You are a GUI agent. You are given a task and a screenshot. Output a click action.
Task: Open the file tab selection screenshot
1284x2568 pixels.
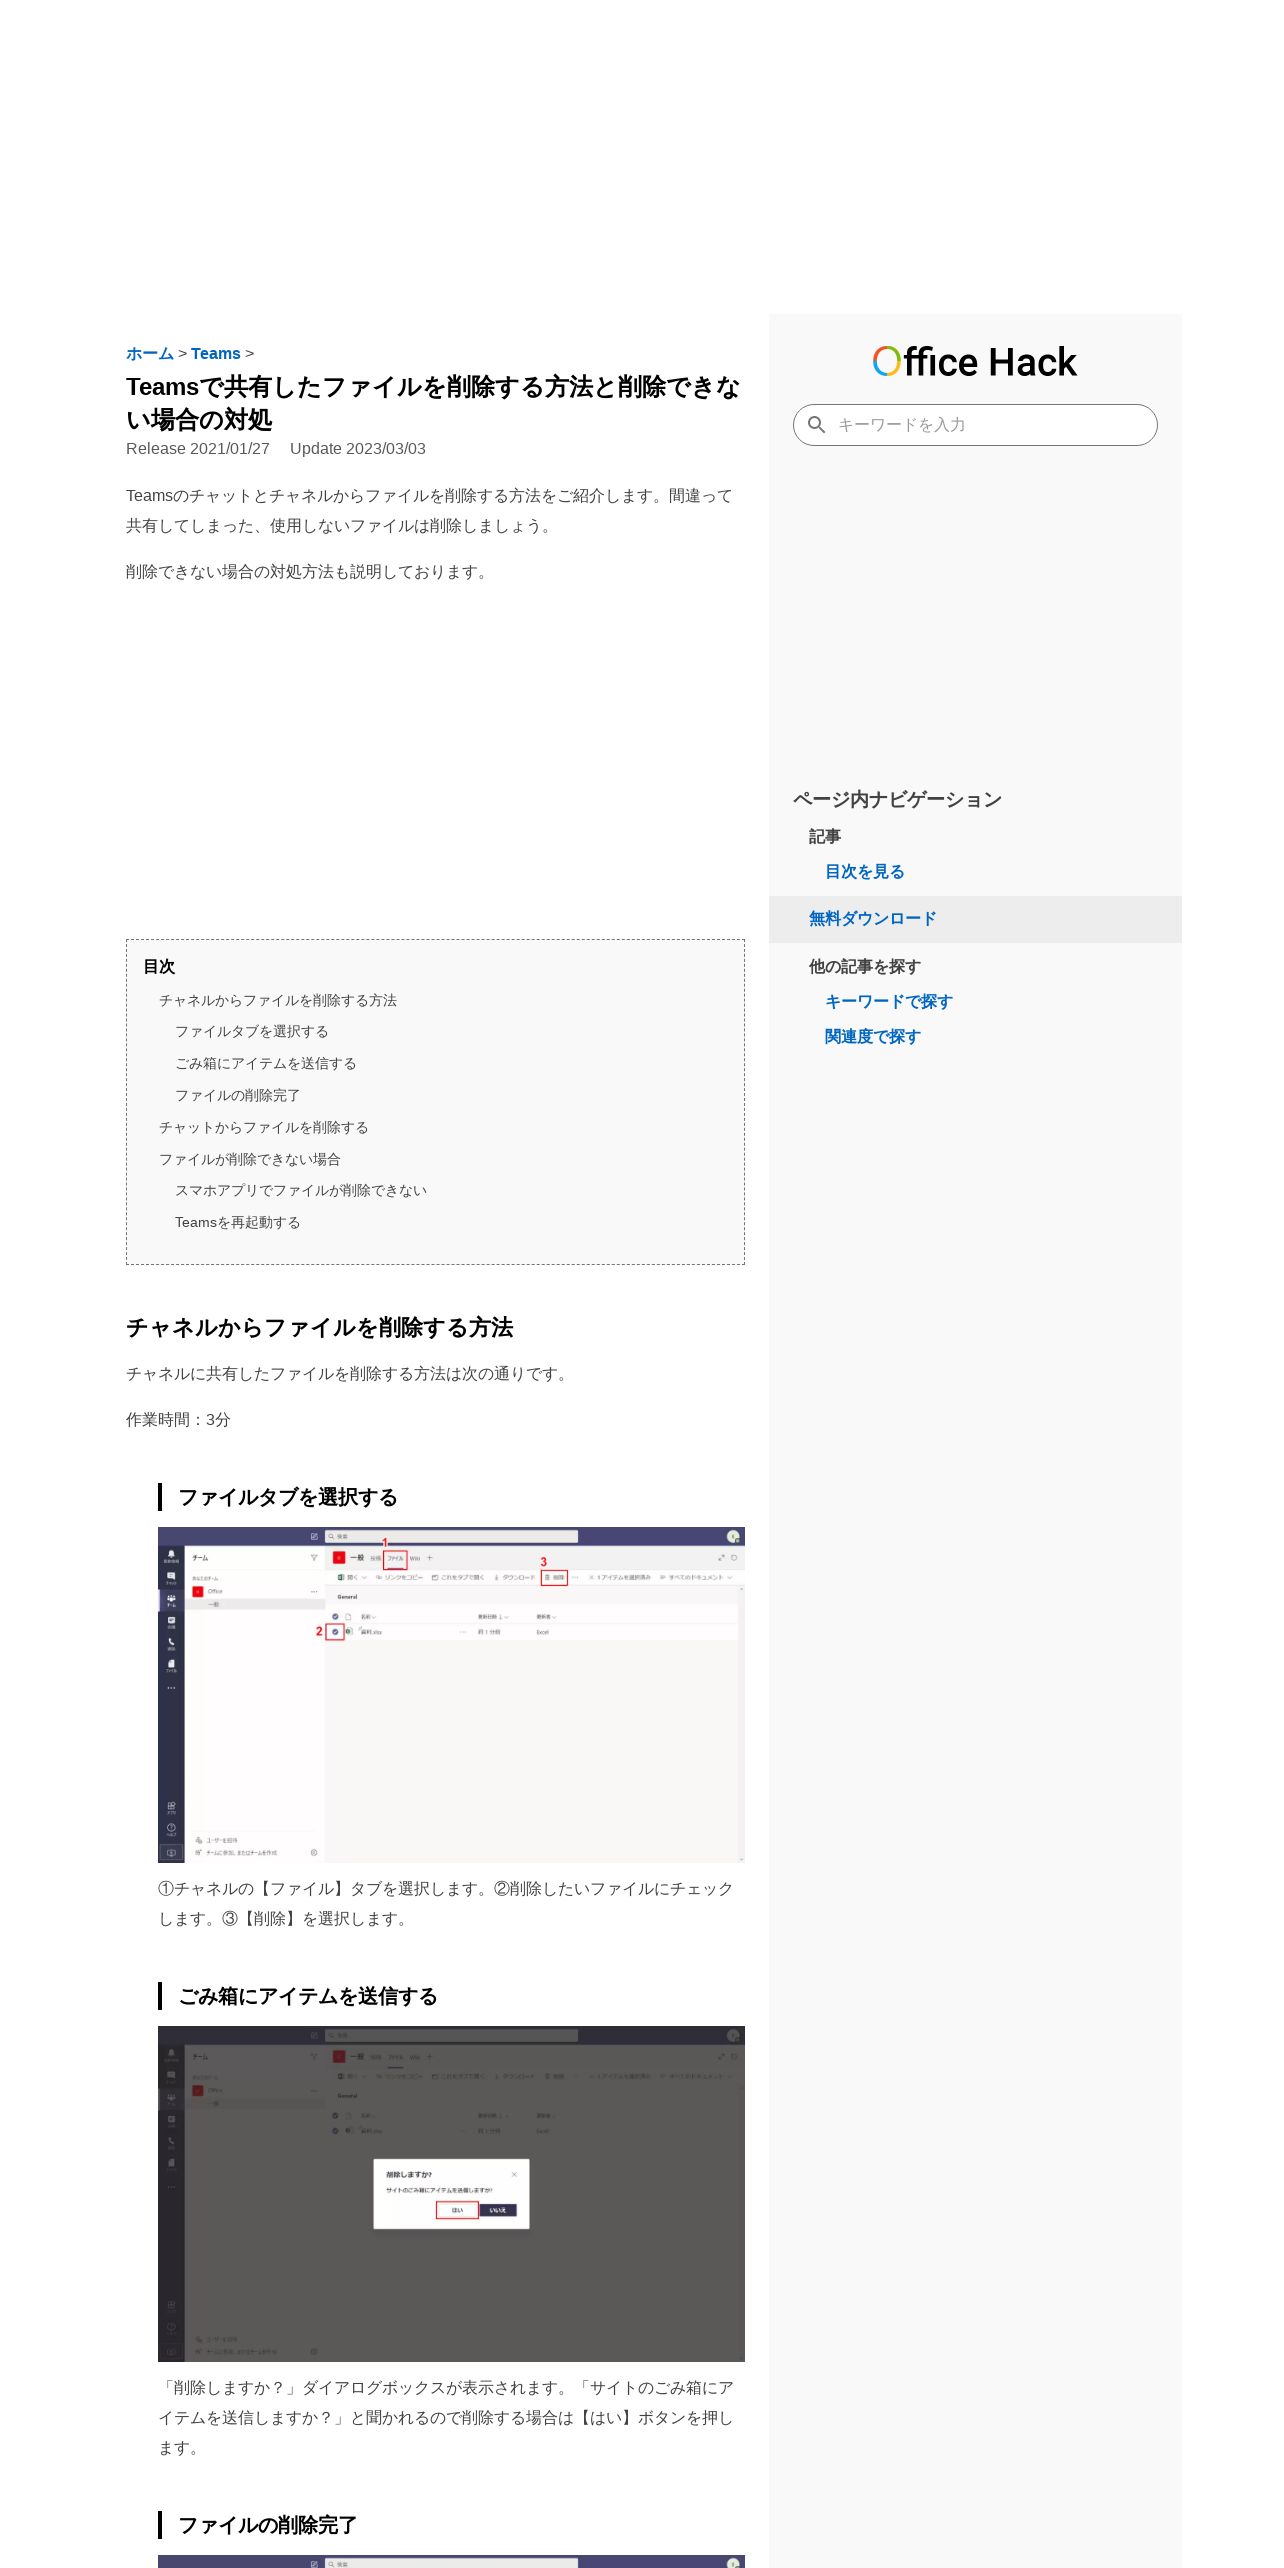[x=451, y=1694]
